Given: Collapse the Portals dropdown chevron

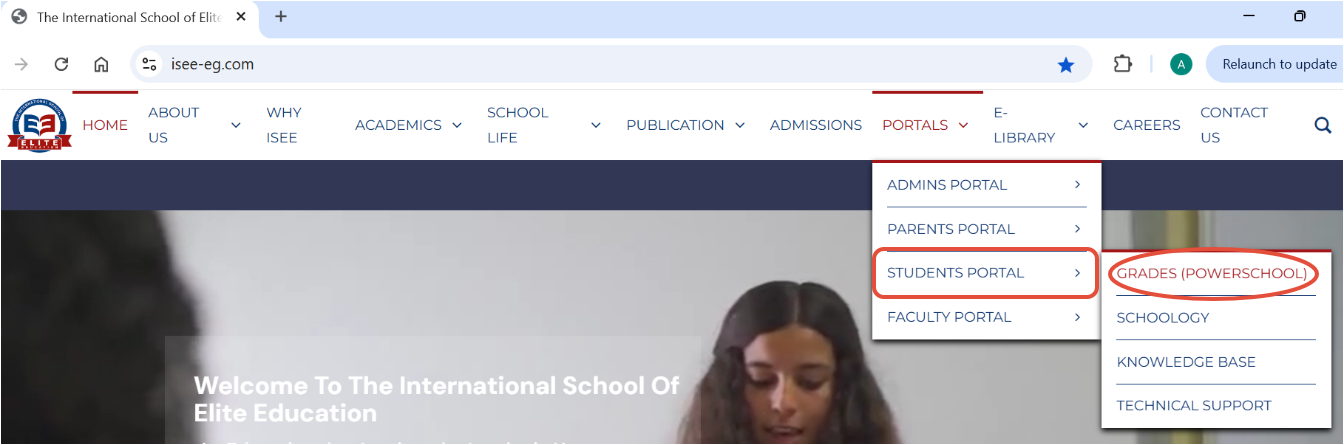Looking at the screenshot, I should pyautogui.click(x=963, y=125).
